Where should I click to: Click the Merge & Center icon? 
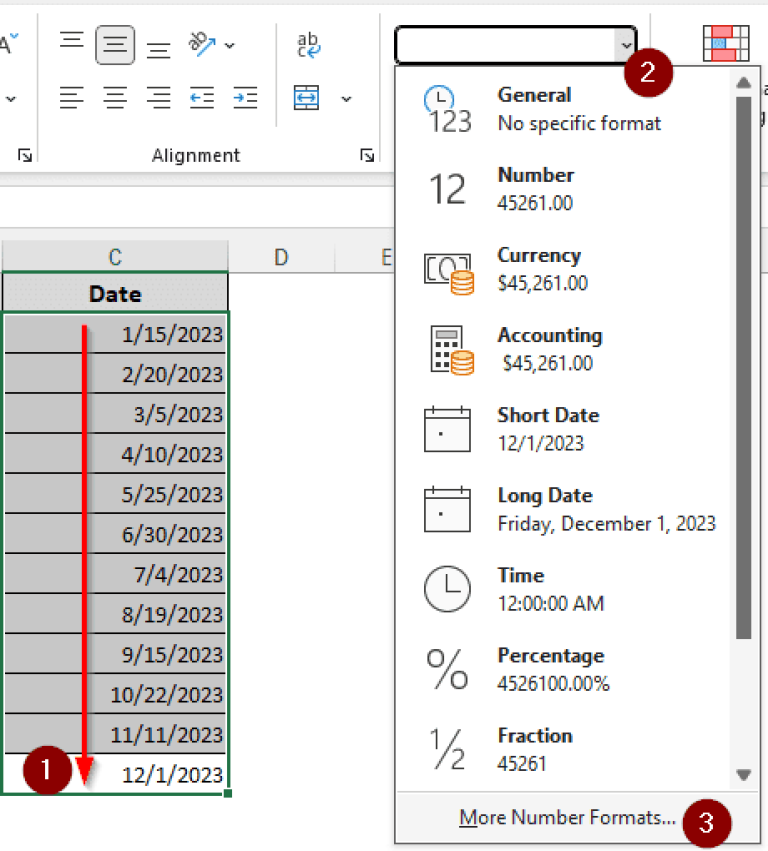[x=306, y=98]
